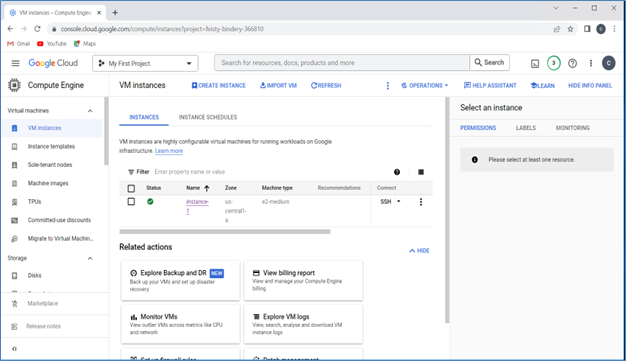Click the Instance templates sidebar icon
The image size is (626, 361).
click(x=14, y=147)
